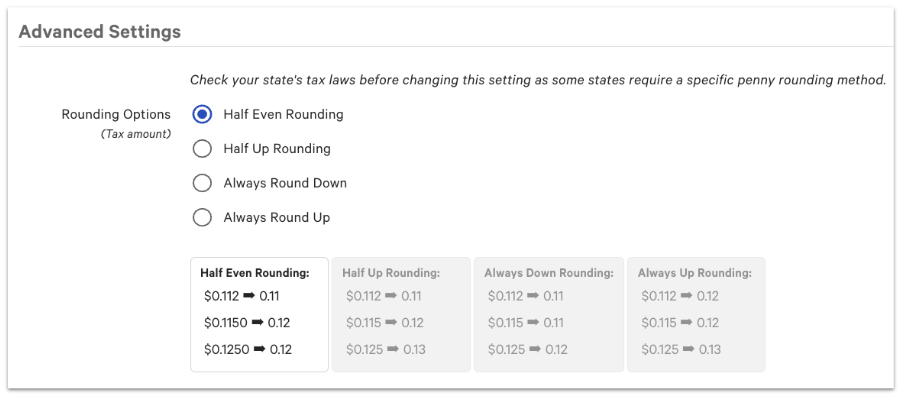Enable the Always Round Down option
901x400 pixels.
202,183
